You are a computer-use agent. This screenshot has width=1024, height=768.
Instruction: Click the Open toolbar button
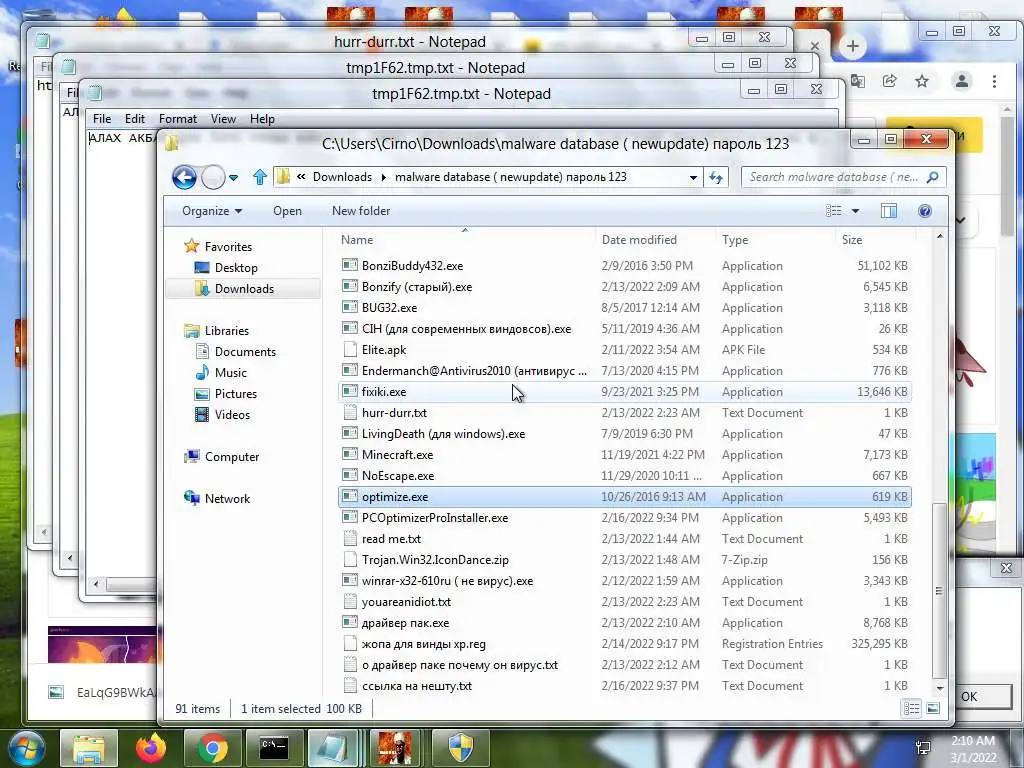click(x=287, y=211)
